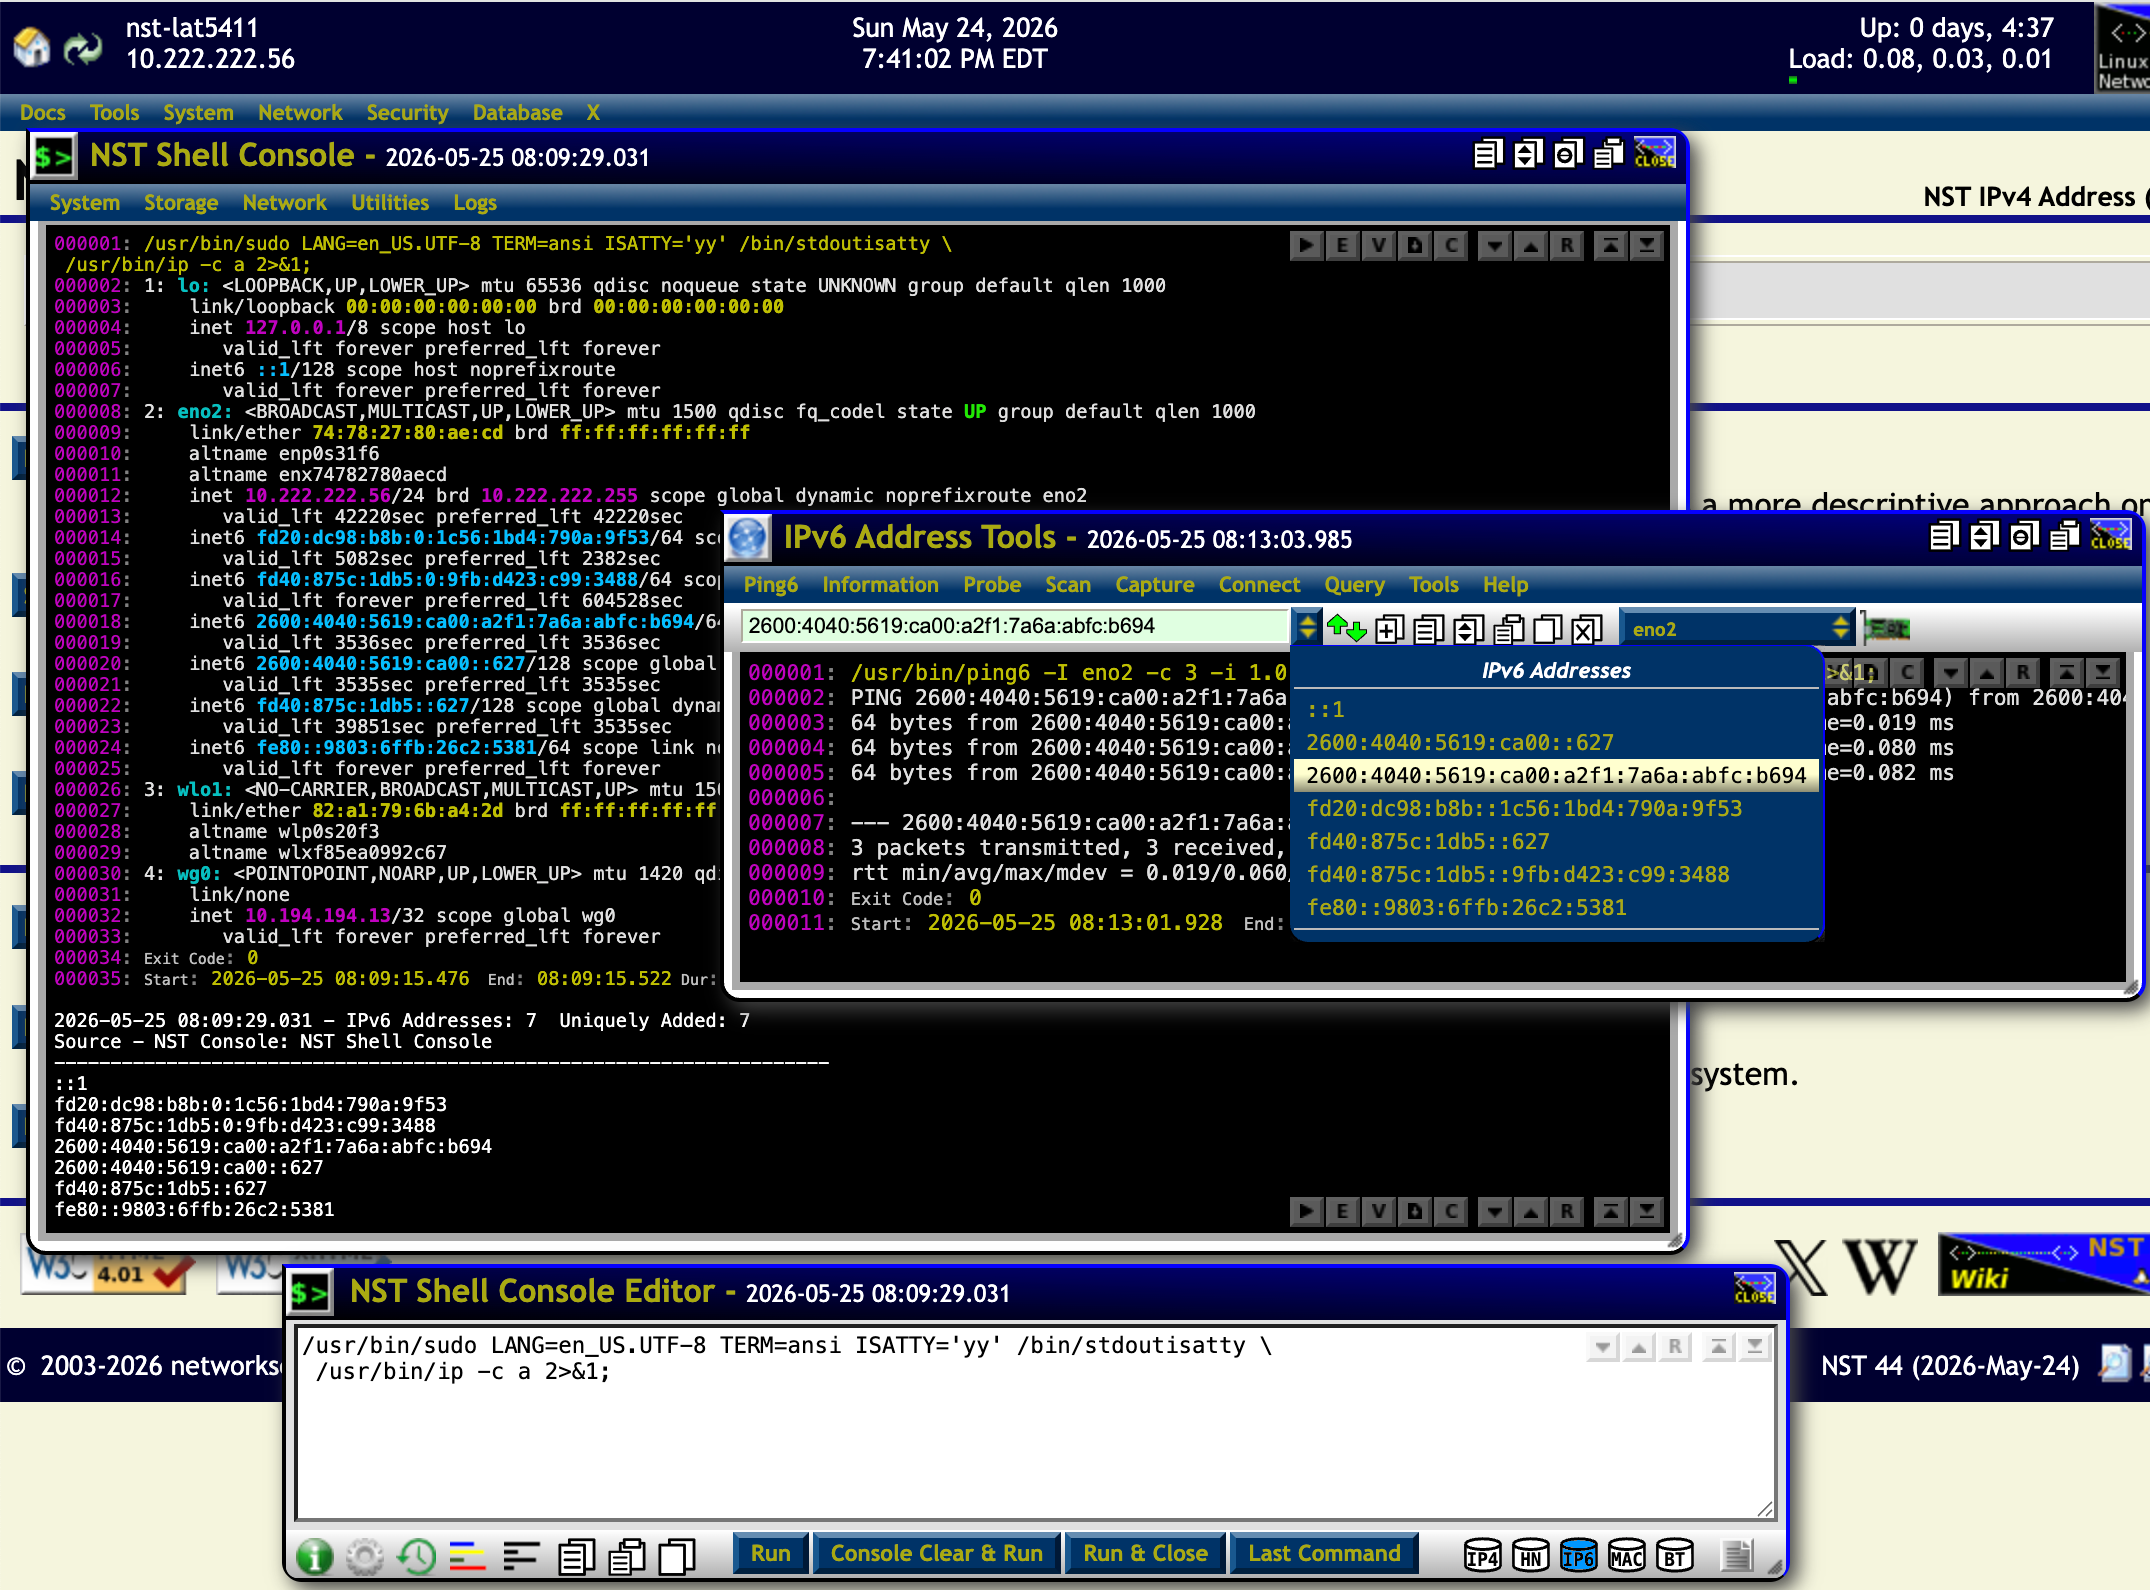This screenshot has width=2150, height=1590.
Task: Open the Ping6 menu in IPv6 Address Tools
Action: point(771,585)
